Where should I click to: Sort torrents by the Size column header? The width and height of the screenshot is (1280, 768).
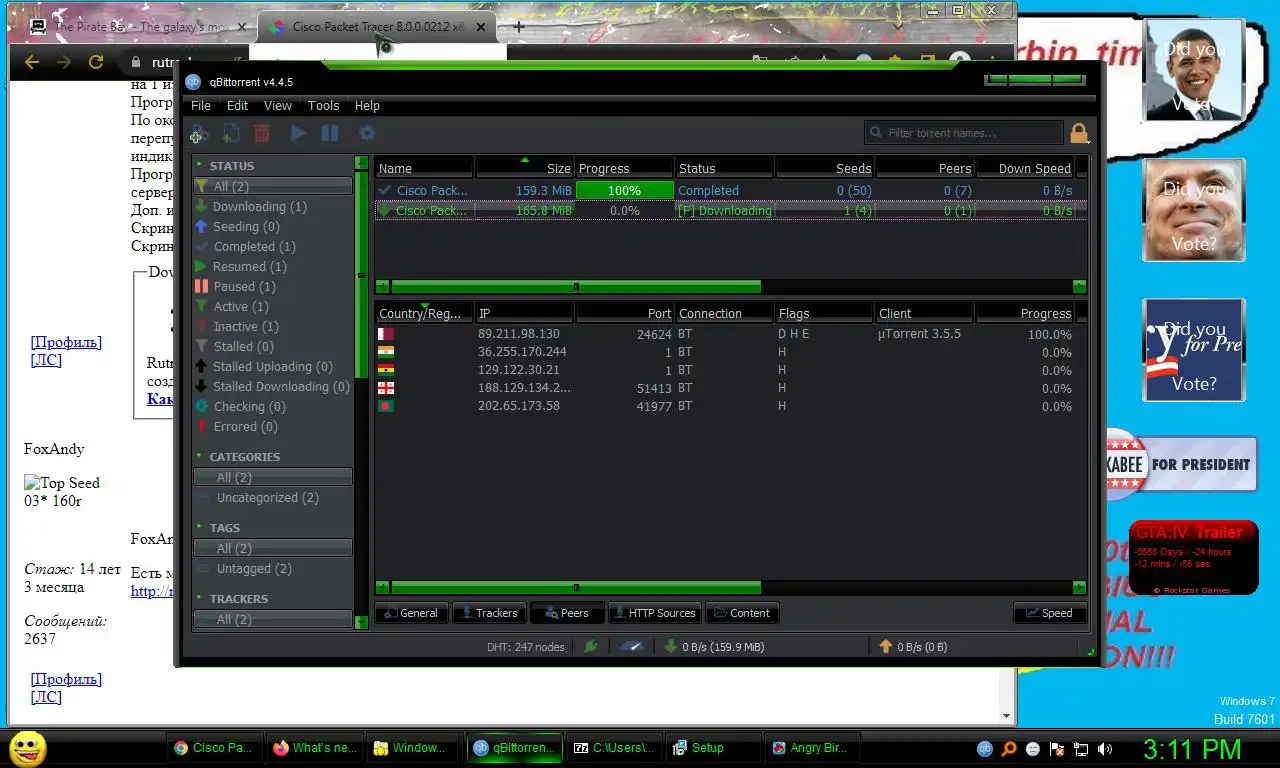pos(525,168)
